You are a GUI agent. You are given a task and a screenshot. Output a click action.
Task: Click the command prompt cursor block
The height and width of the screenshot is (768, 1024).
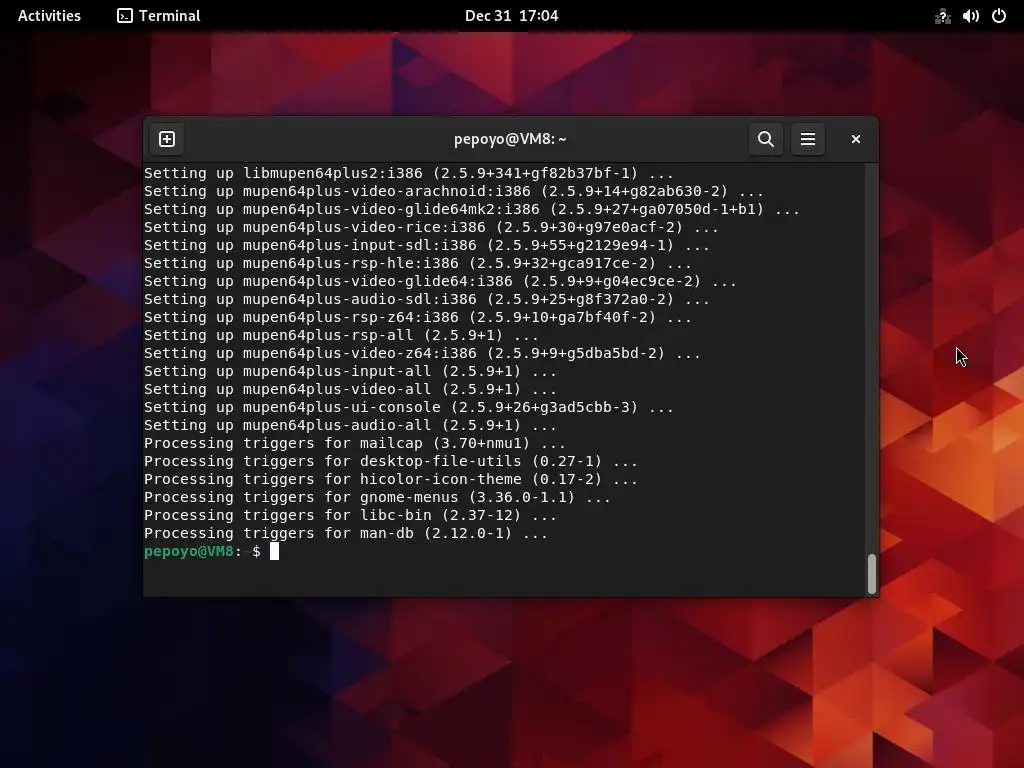(x=274, y=551)
